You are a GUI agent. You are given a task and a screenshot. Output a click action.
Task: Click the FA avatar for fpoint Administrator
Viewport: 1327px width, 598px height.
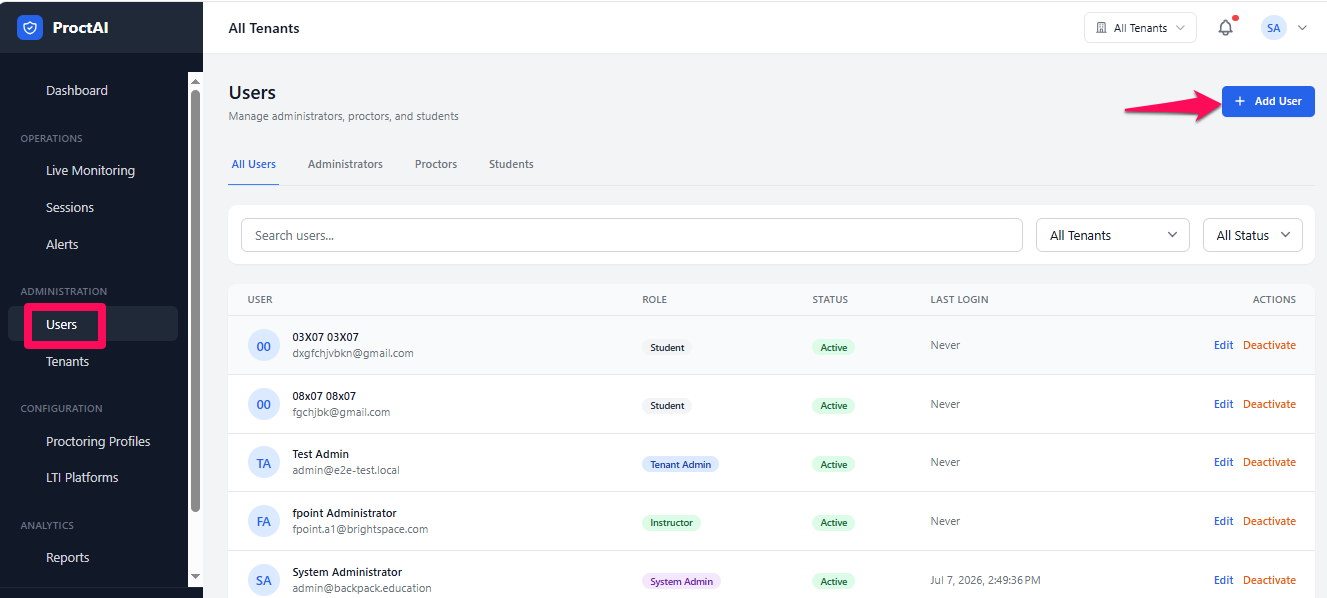pos(264,521)
